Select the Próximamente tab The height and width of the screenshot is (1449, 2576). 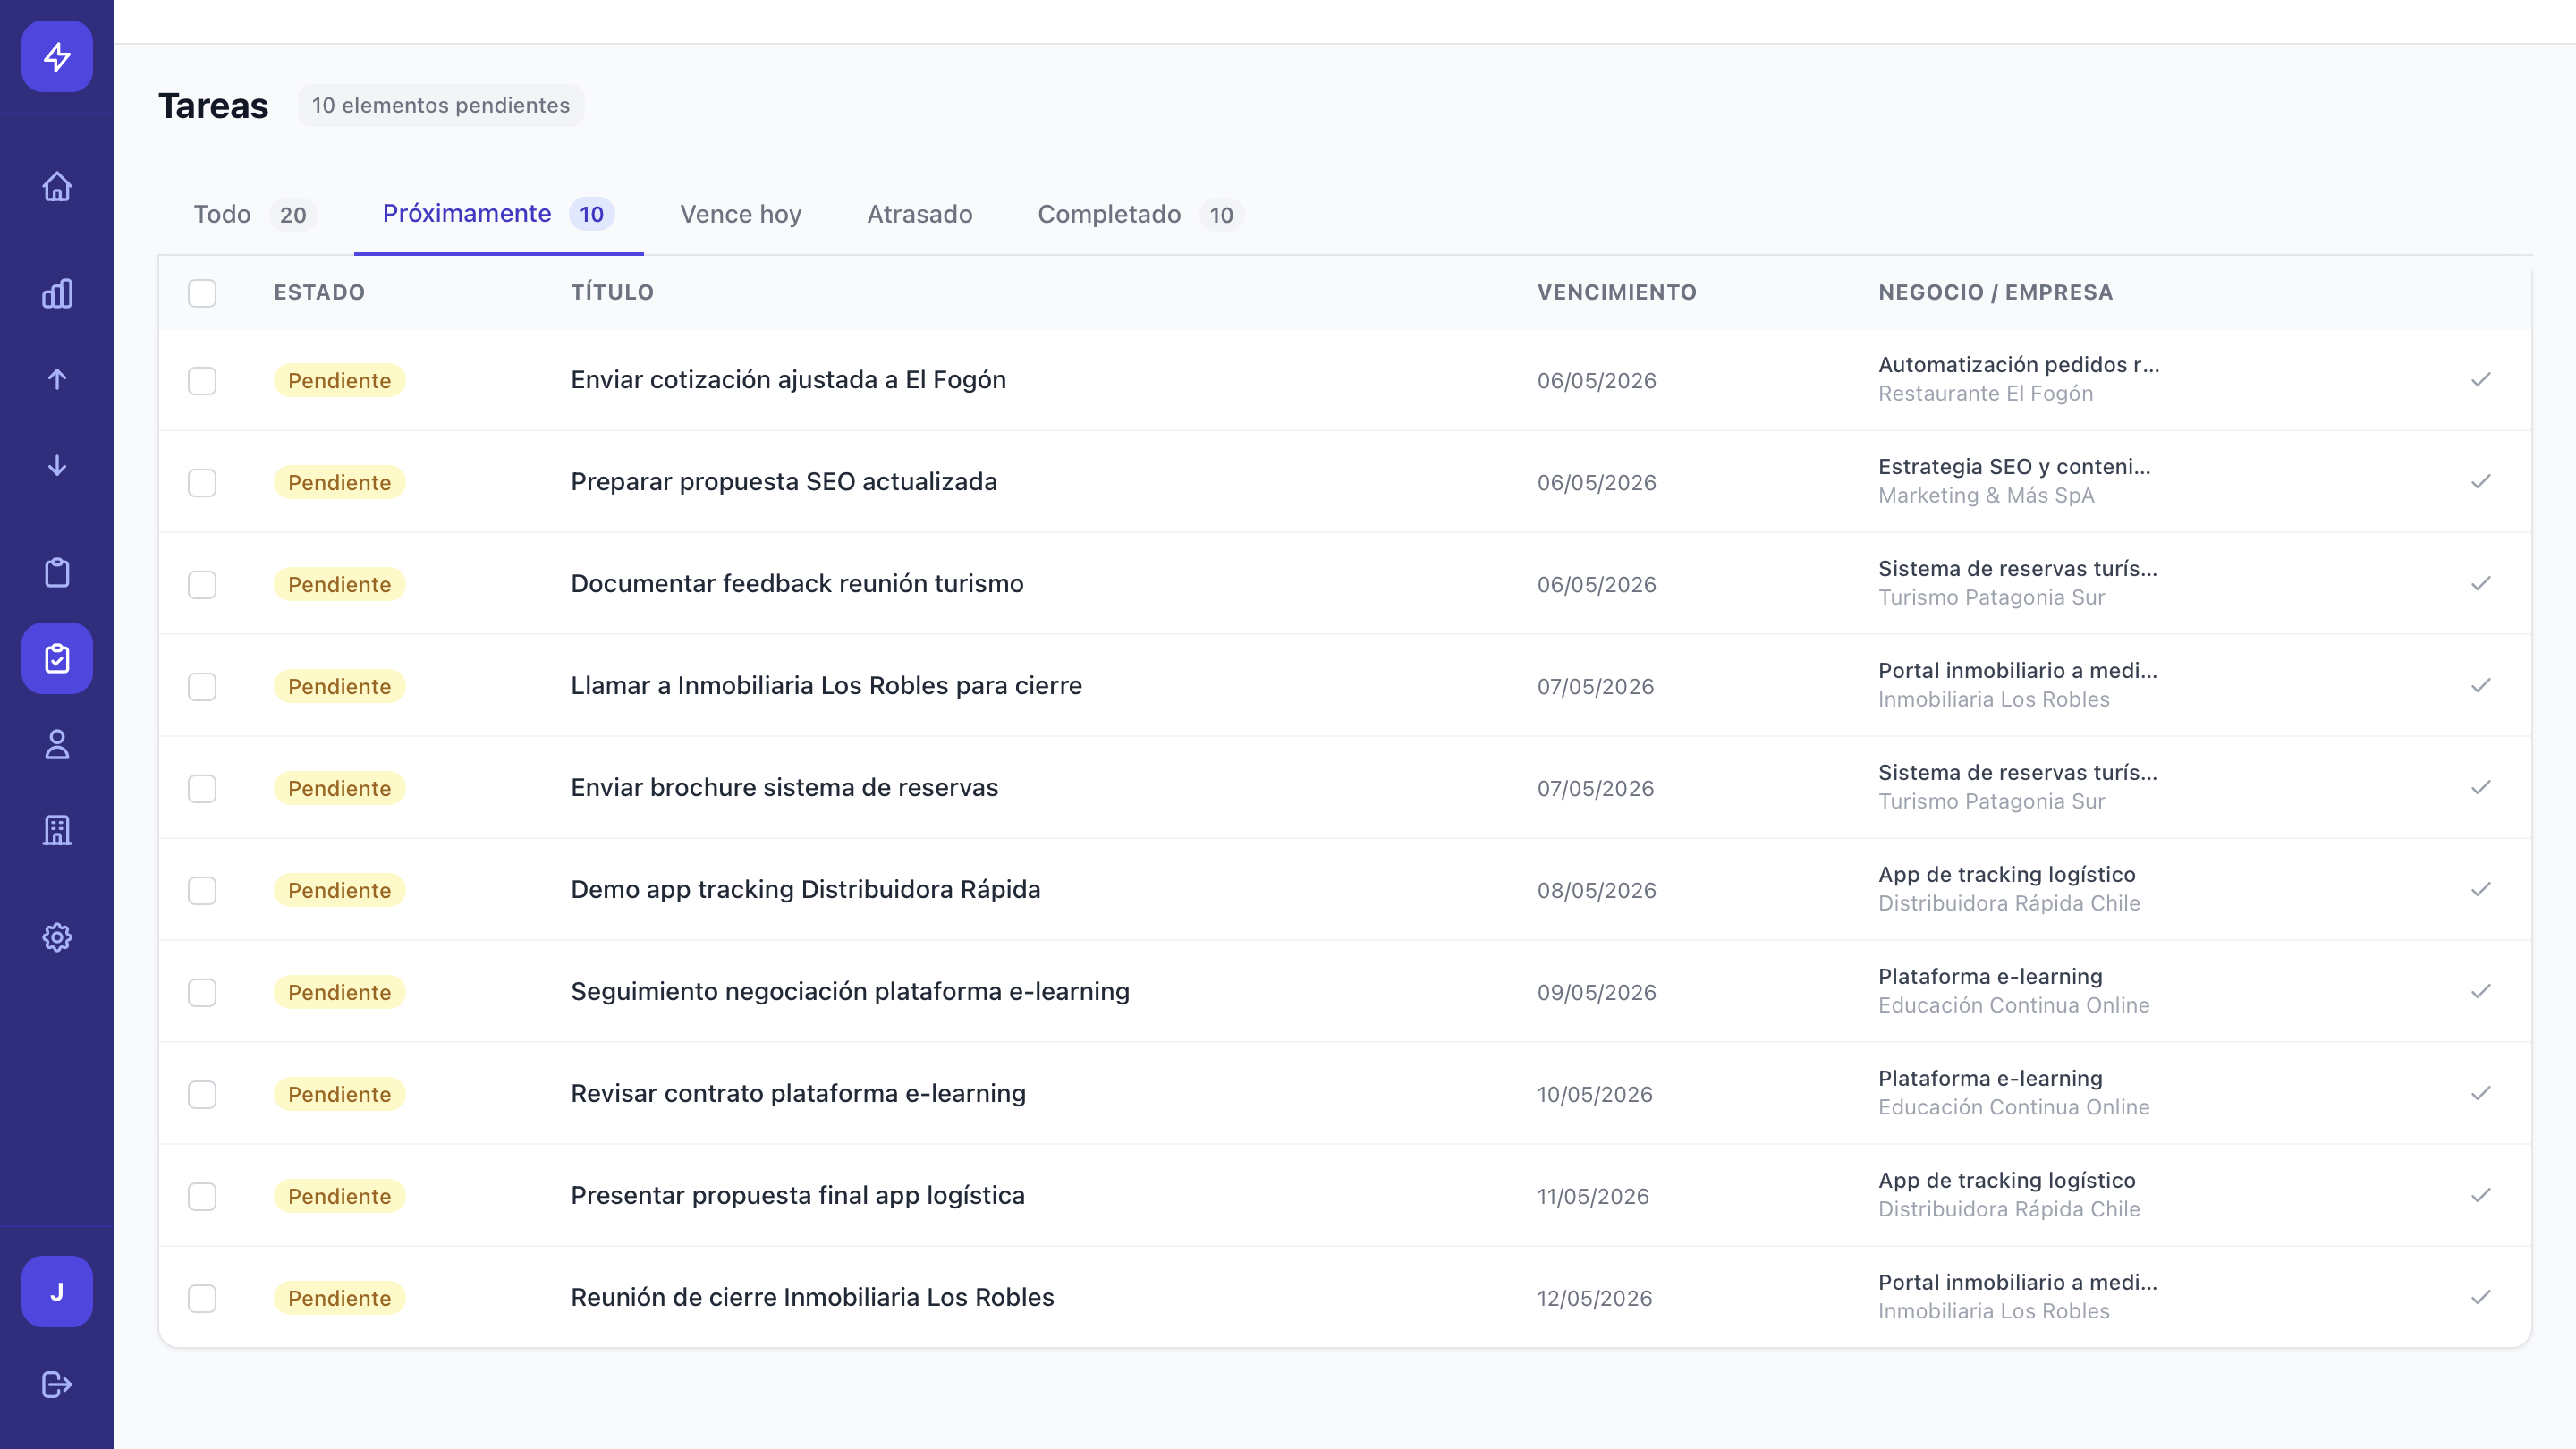[498, 214]
